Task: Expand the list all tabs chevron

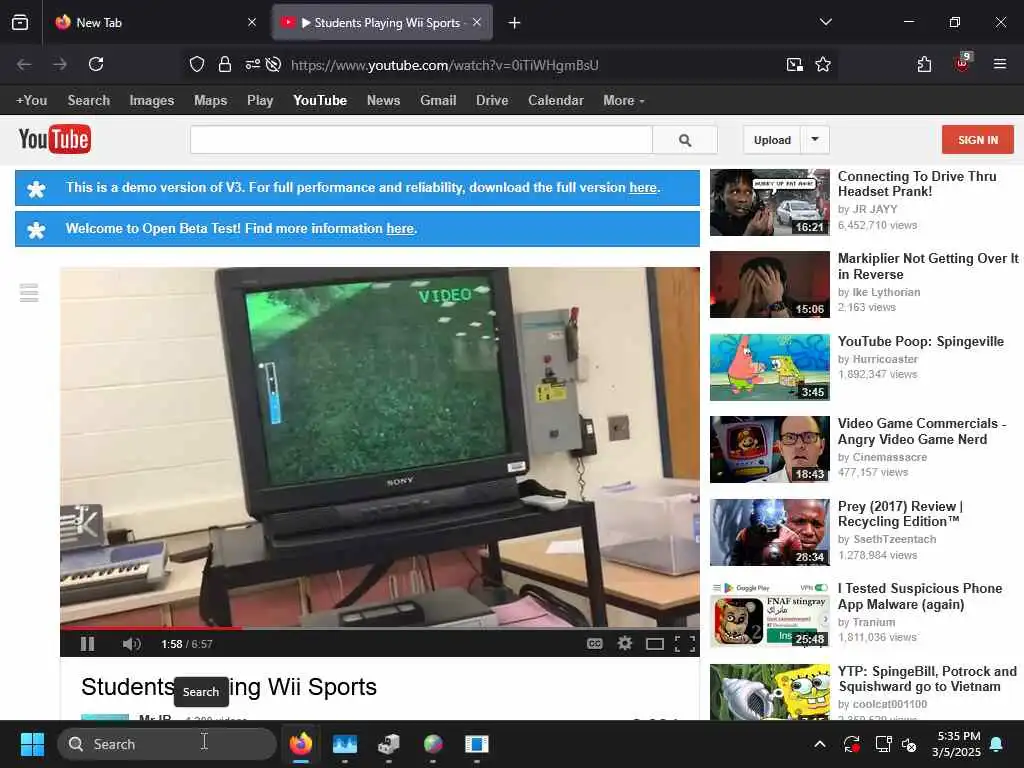Action: coord(825,22)
